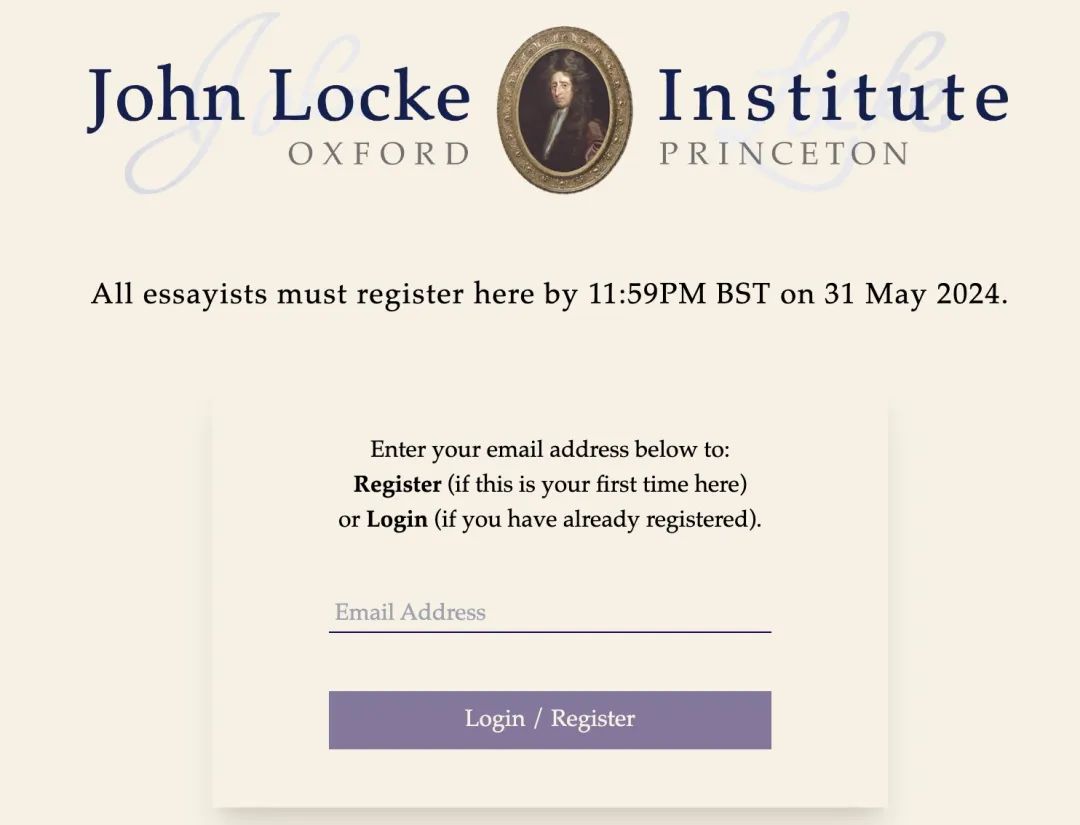Click the bold "Register" word in instructions
The width and height of the screenshot is (1080, 825).
pyautogui.click(x=397, y=484)
